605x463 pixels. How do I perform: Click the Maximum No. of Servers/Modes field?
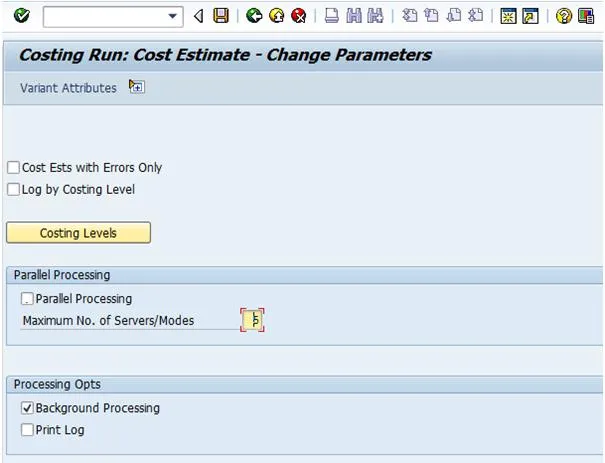(x=252, y=320)
